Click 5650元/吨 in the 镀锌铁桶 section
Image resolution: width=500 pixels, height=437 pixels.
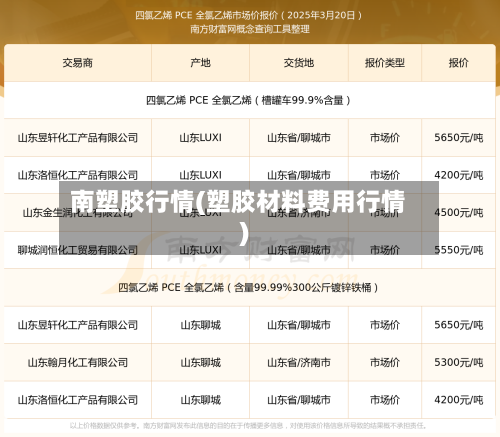(458, 325)
